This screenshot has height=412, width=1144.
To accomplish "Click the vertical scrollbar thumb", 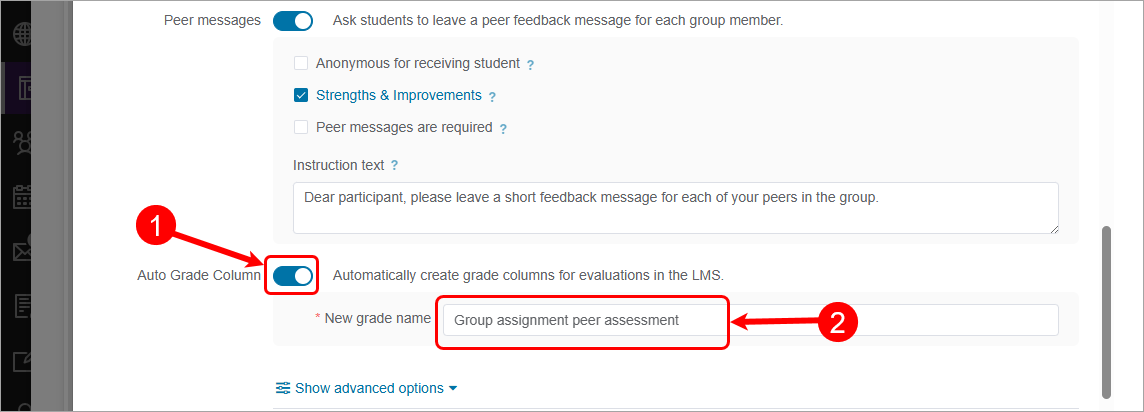I will click(x=1106, y=310).
